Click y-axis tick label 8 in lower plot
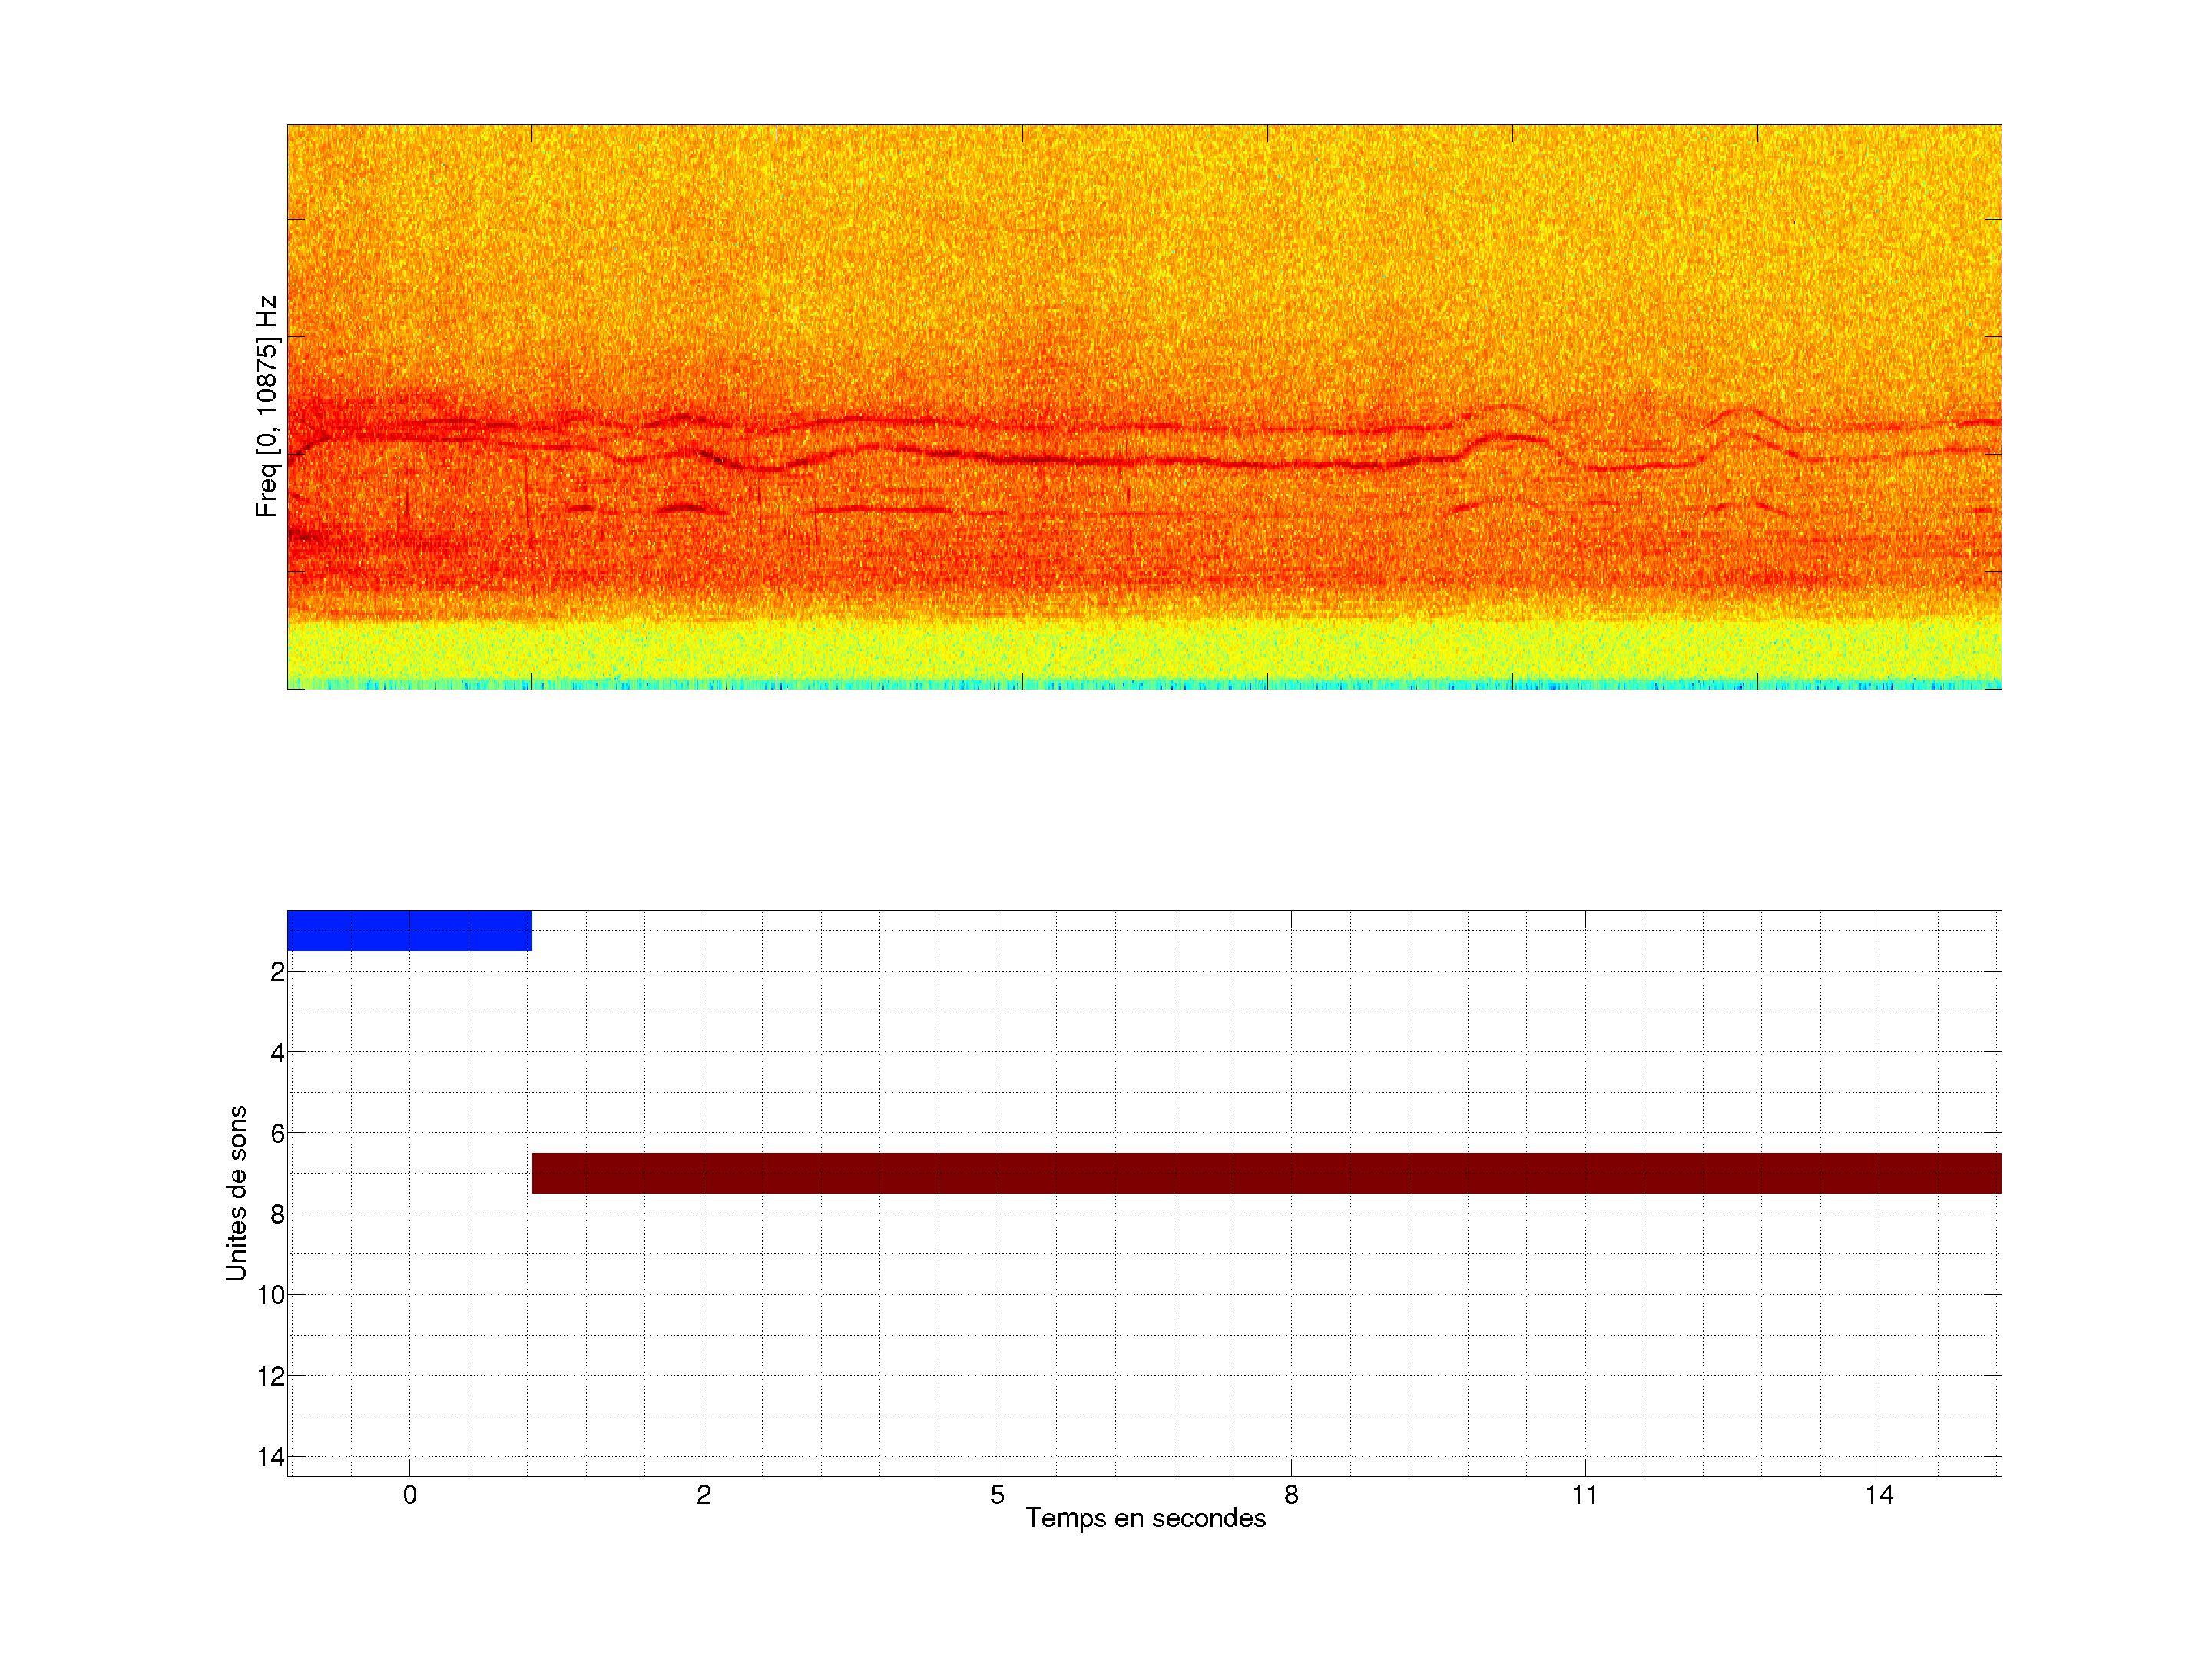This screenshot has height=1659, width=2212. [x=277, y=1215]
